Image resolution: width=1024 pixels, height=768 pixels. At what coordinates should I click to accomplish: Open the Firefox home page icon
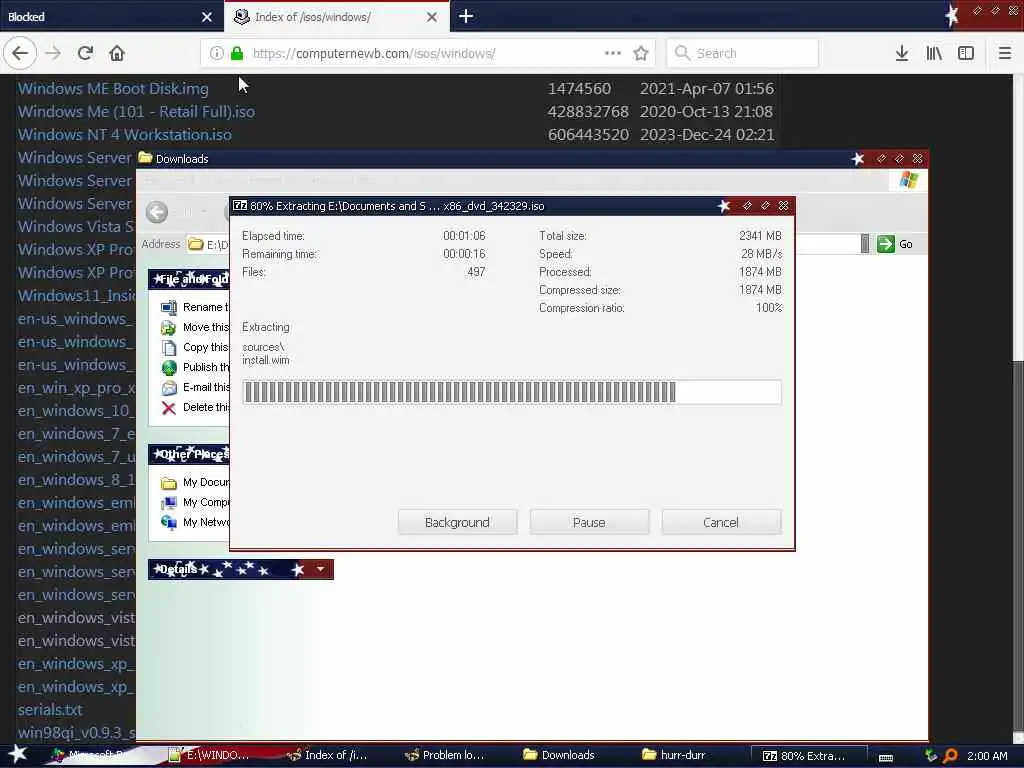coord(117,53)
